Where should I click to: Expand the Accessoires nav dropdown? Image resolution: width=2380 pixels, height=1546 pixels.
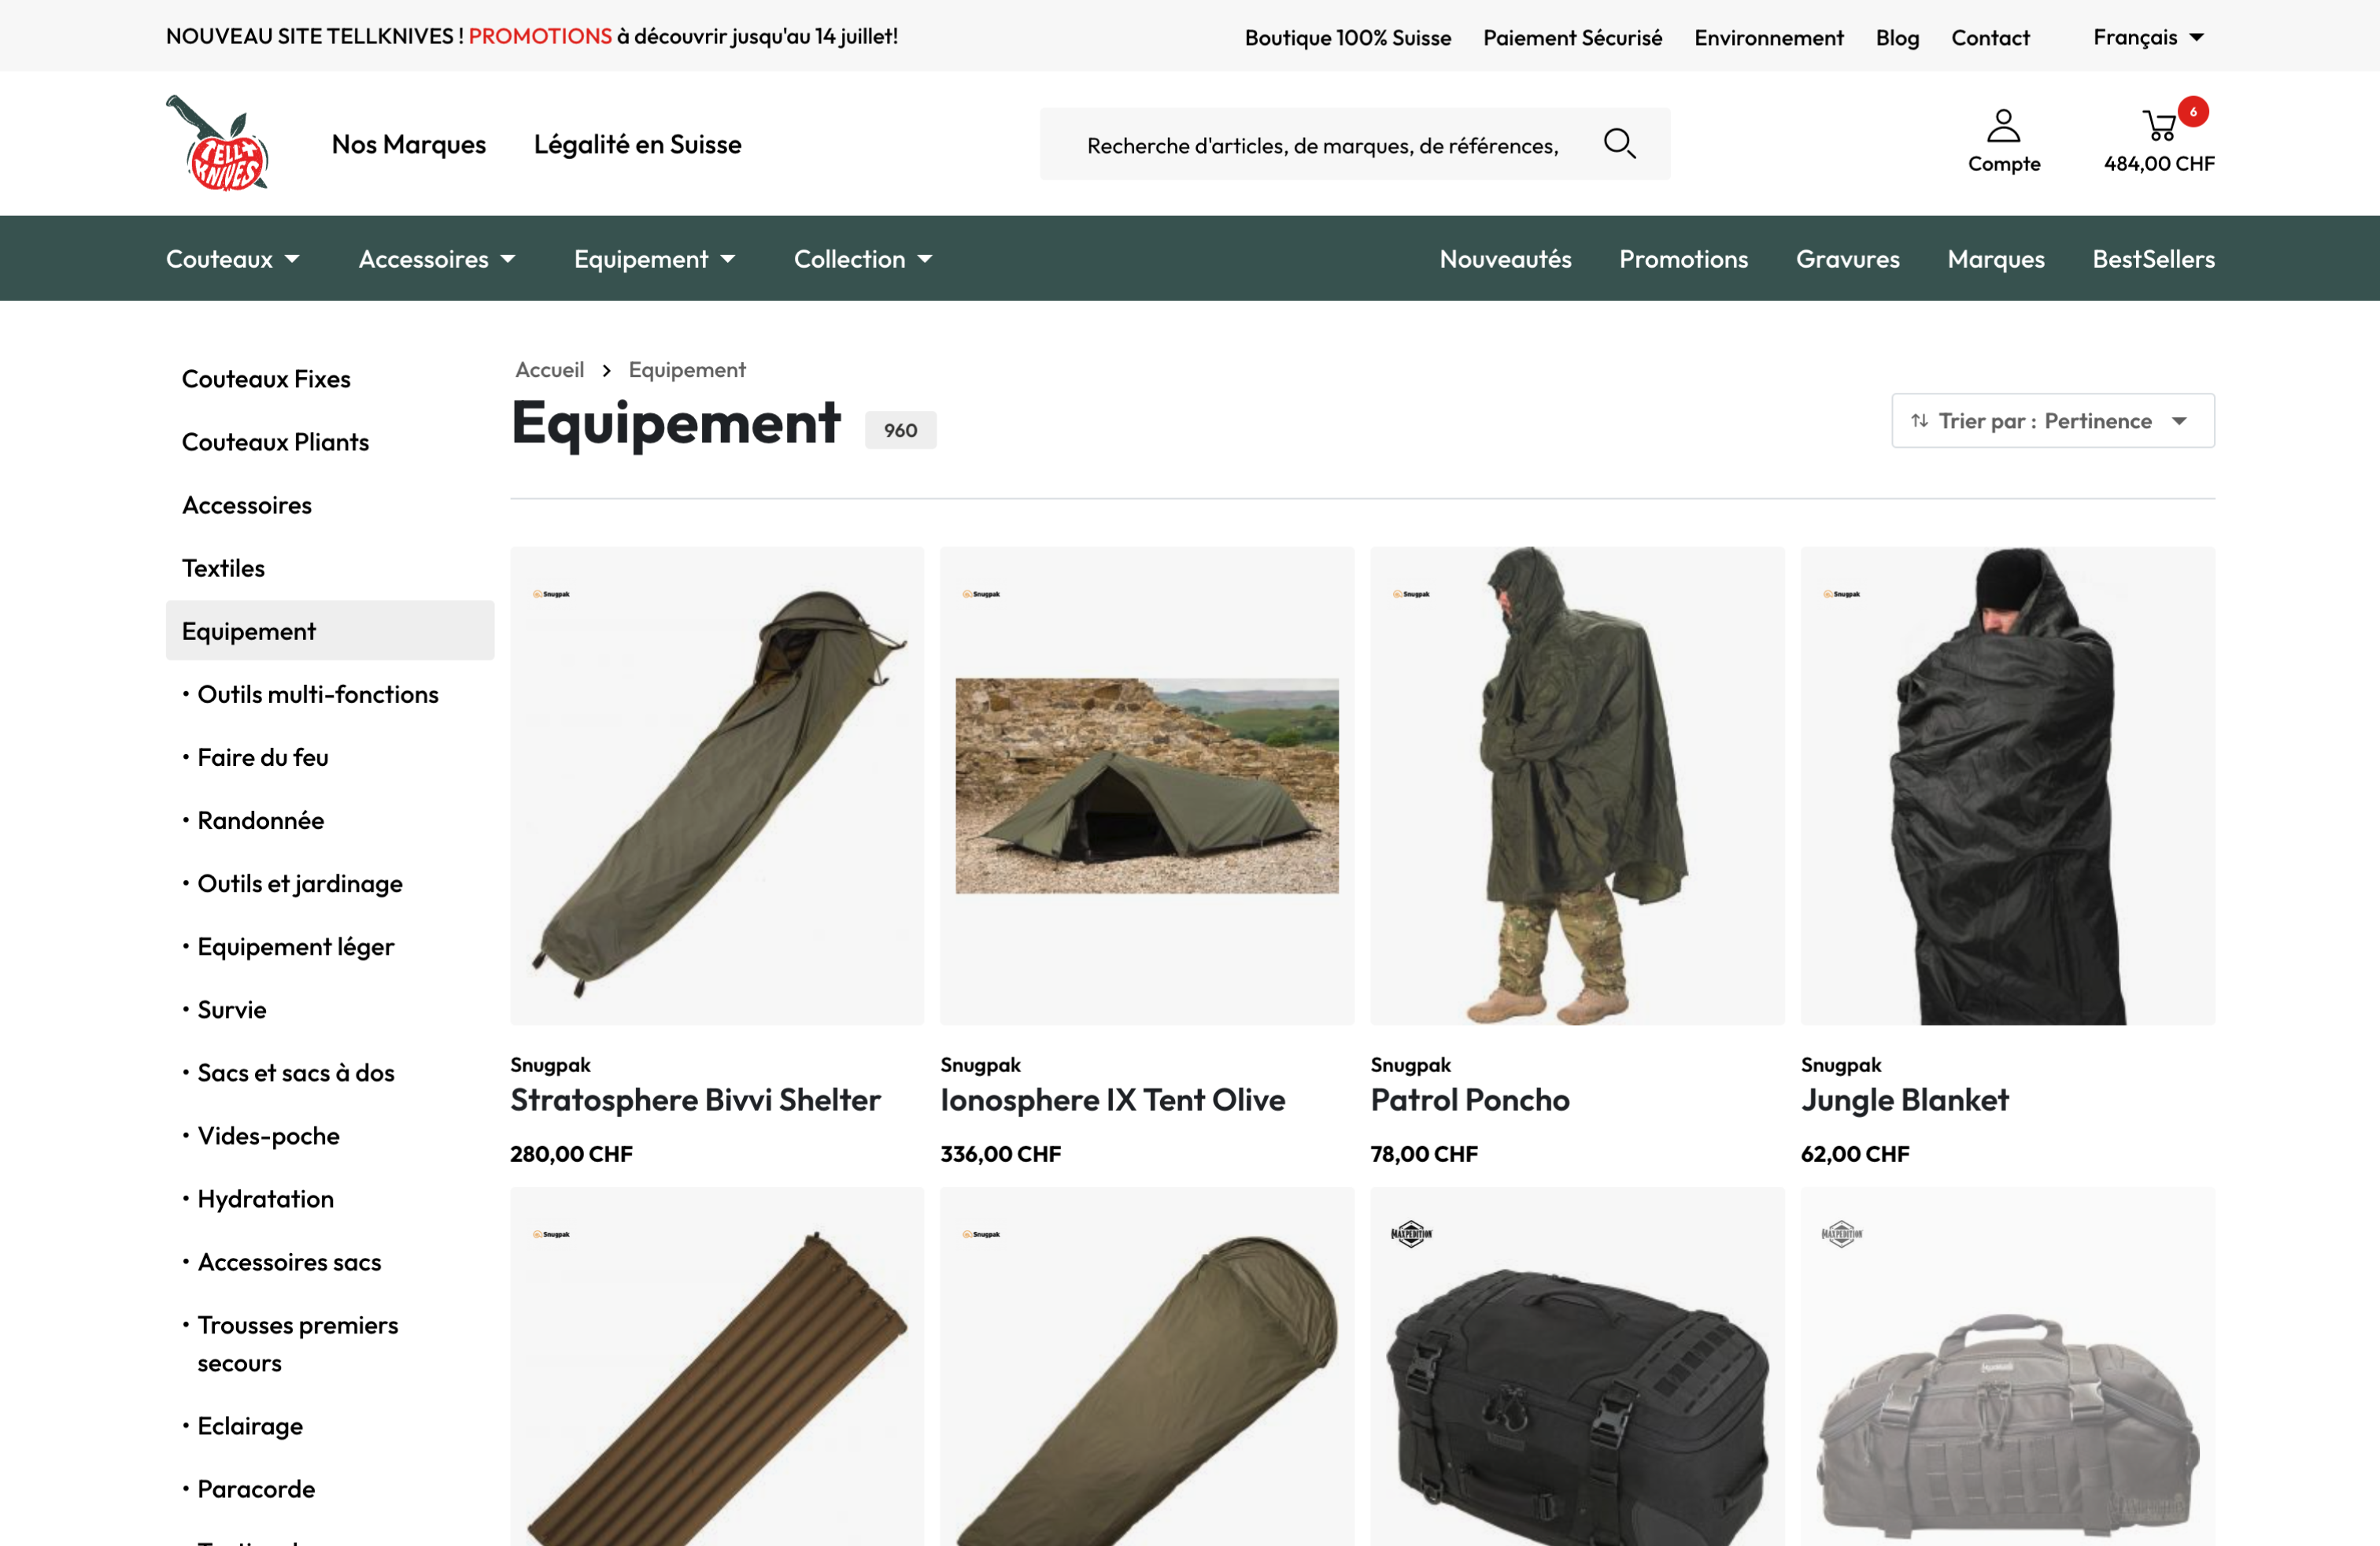tap(436, 259)
